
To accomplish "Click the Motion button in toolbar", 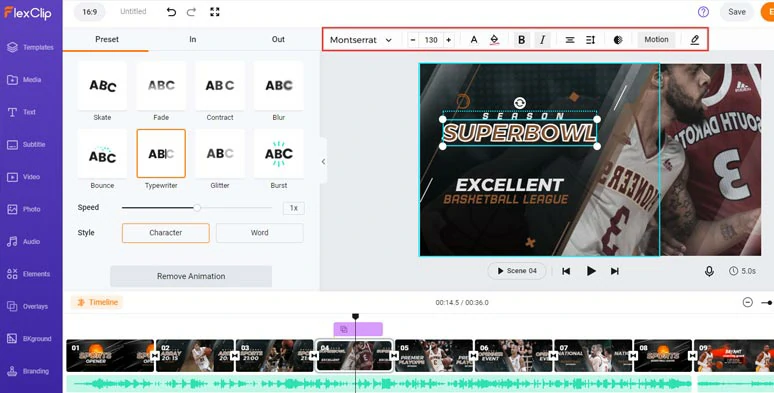I will coord(657,39).
